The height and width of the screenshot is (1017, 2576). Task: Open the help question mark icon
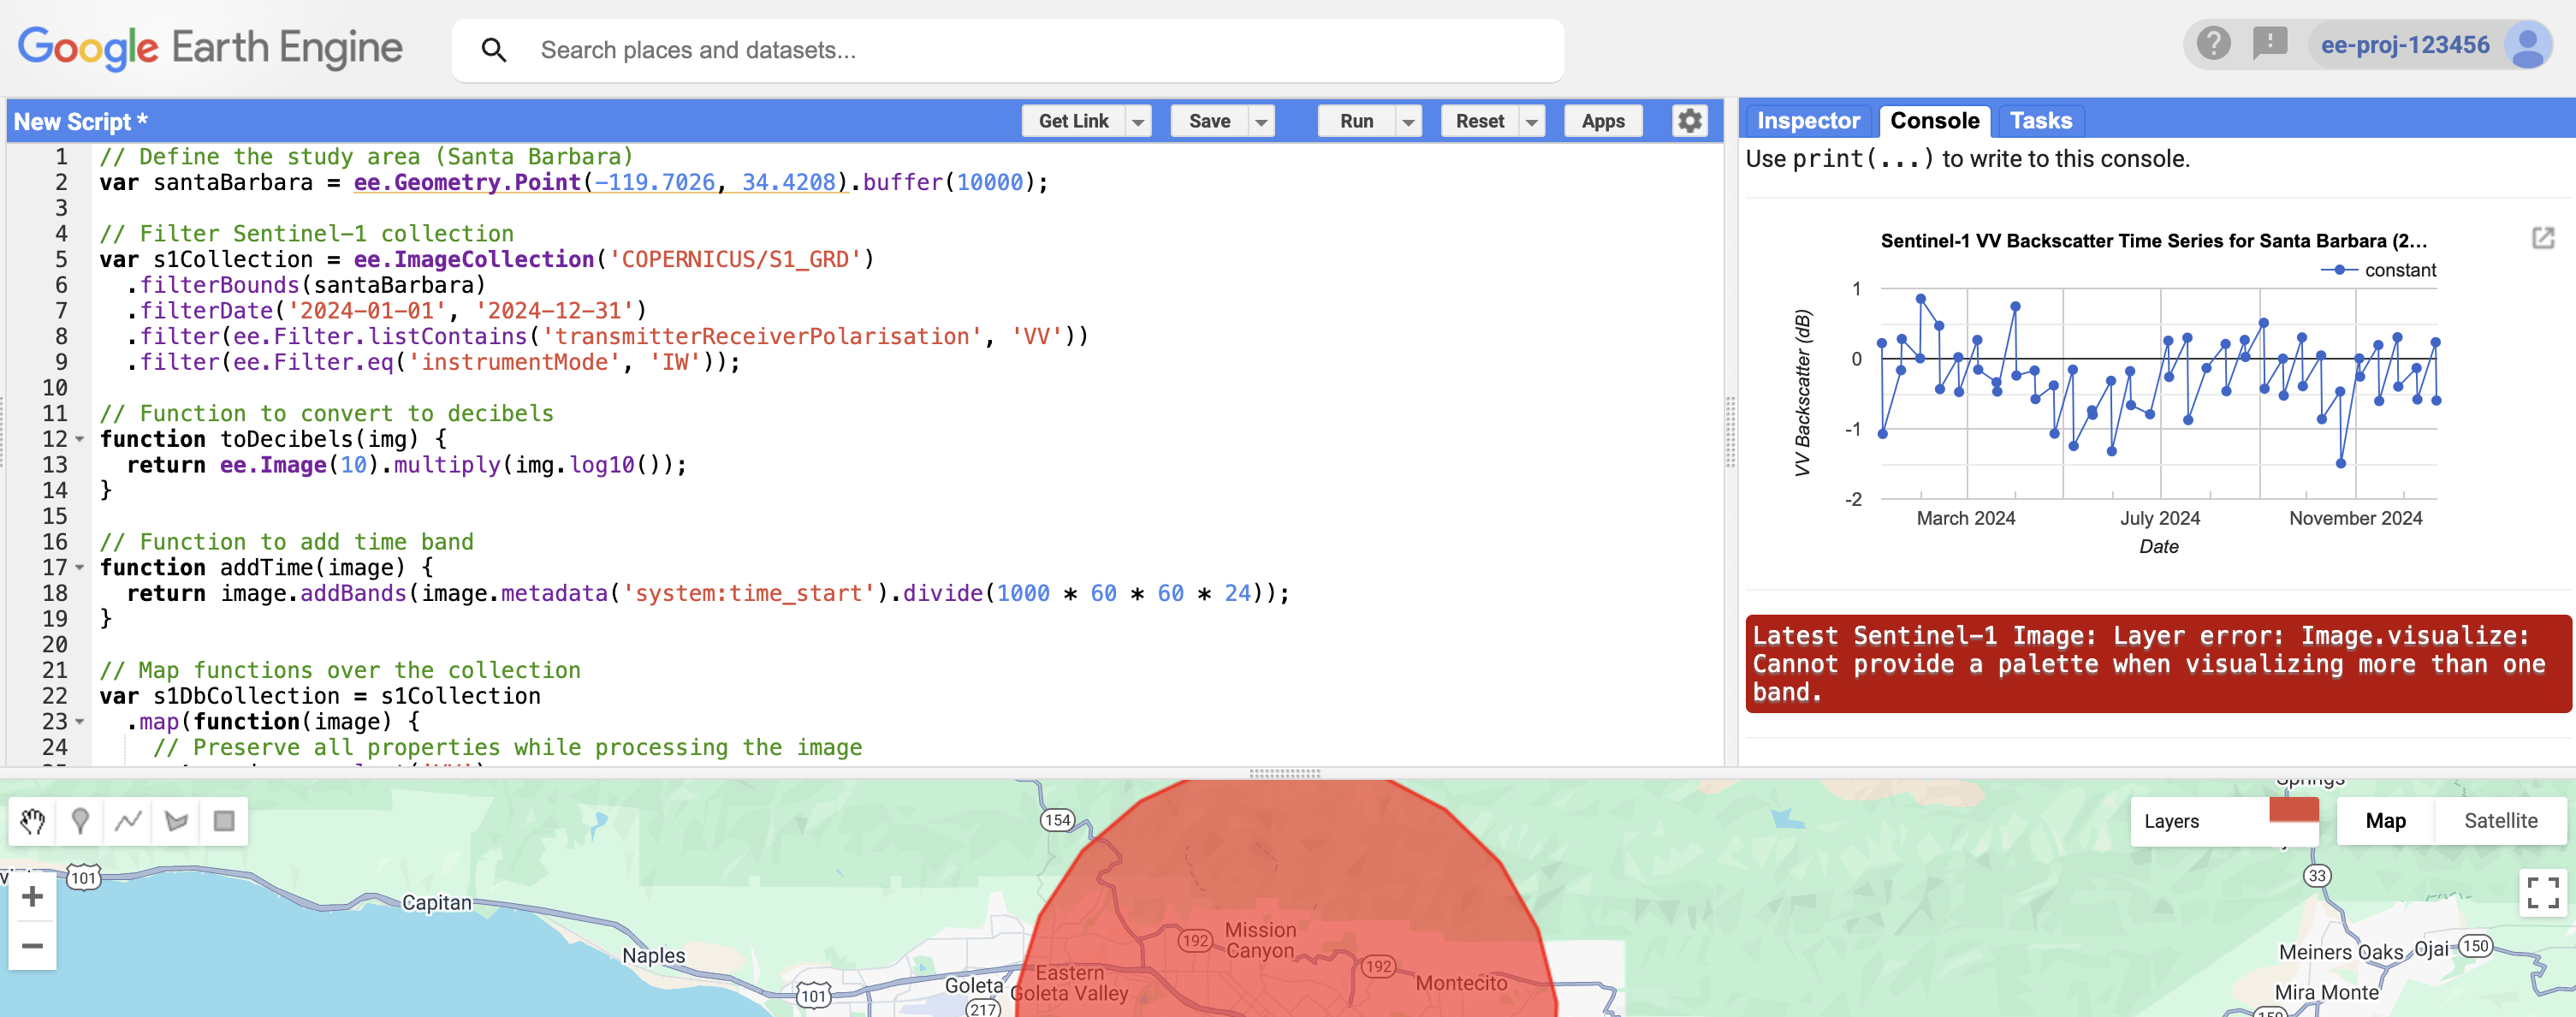(2213, 44)
